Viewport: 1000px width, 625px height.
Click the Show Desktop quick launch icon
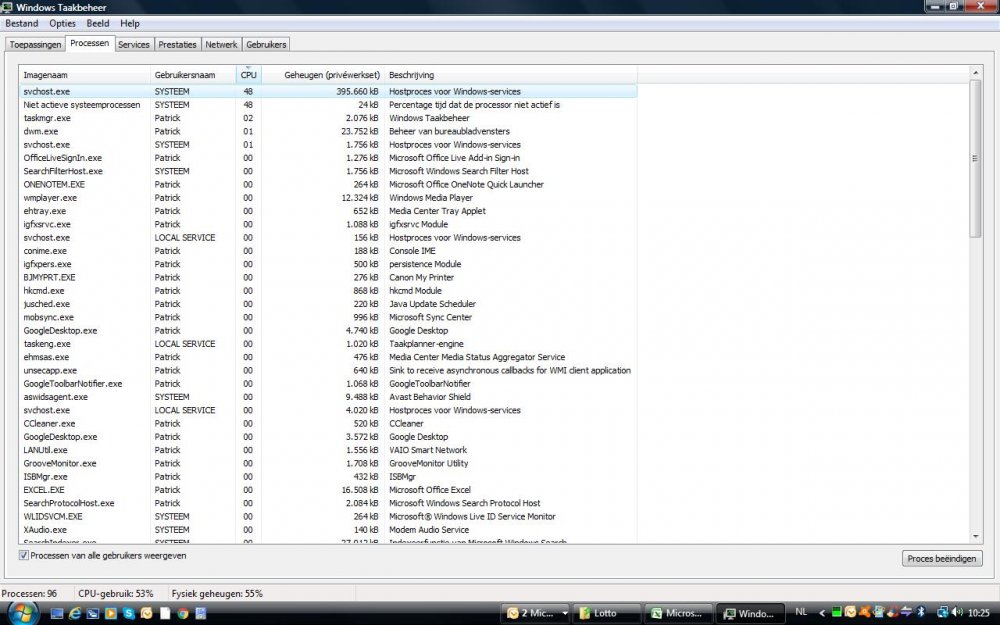pos(57,613)
